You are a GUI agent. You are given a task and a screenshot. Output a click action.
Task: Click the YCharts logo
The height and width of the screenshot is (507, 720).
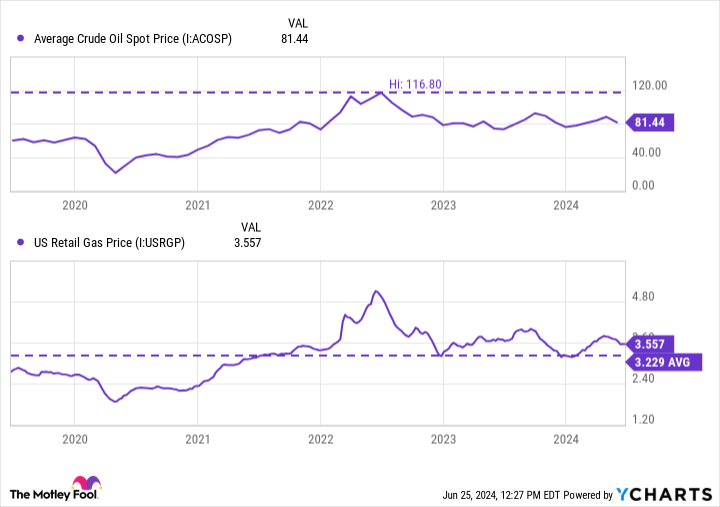pyautogui.click(x=663, y=495)
